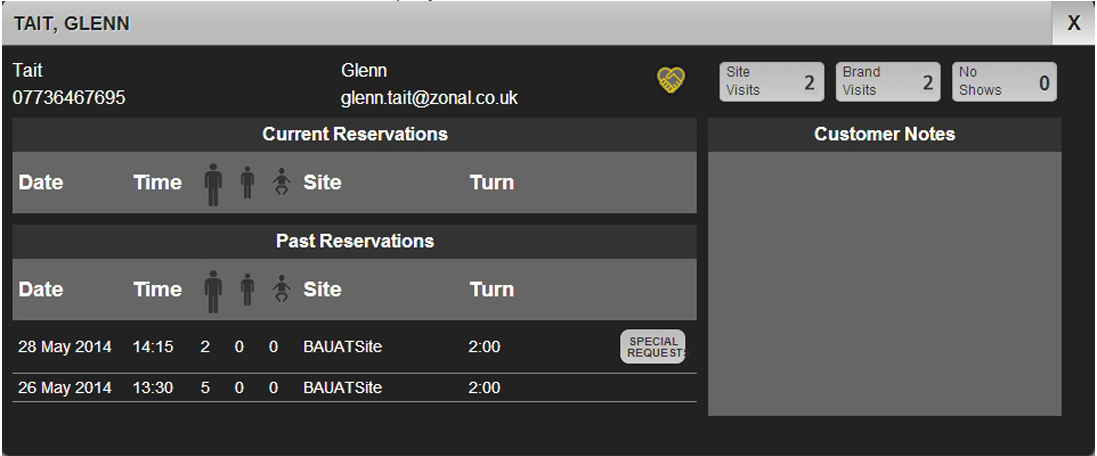Viewport: 1097px width, 456px height.
Task: Click the Brand Visits counter
Action: click(888, 82)
